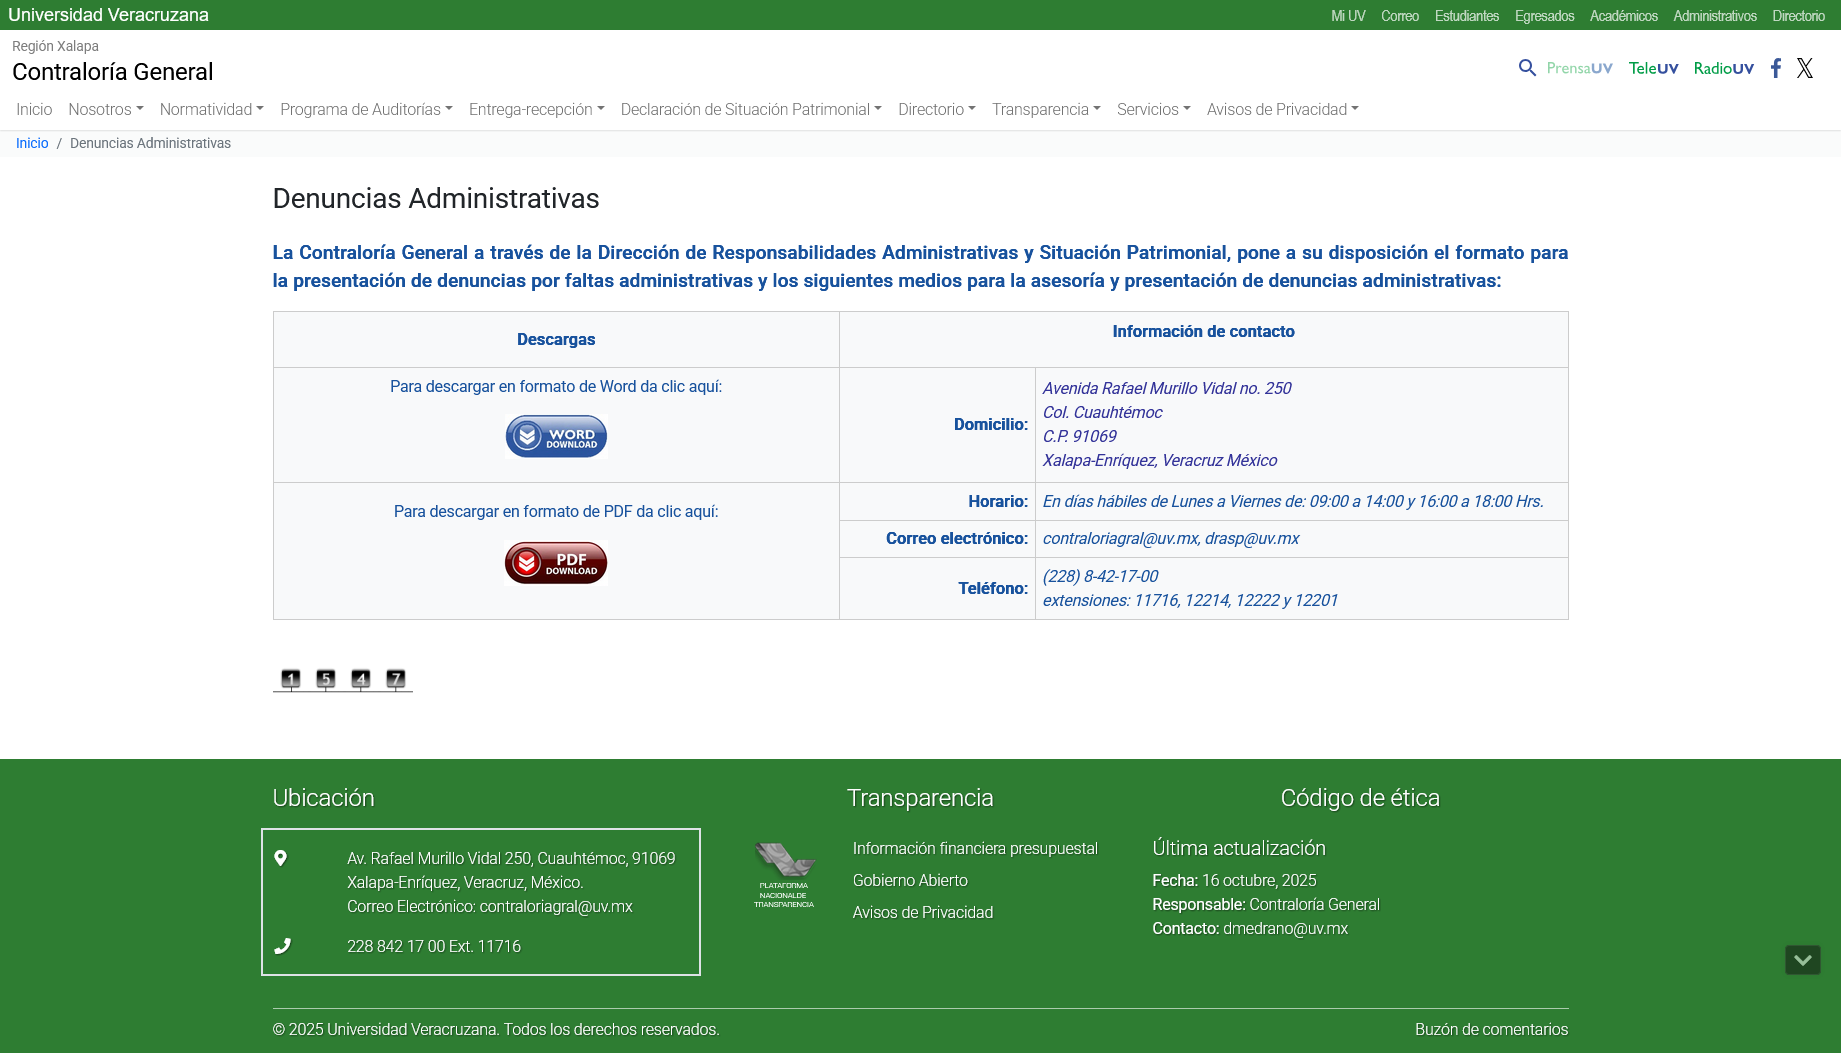Click the search magnifier icon
1841x1053 pixels.
pyautogui.click(x=1526, y=68)
